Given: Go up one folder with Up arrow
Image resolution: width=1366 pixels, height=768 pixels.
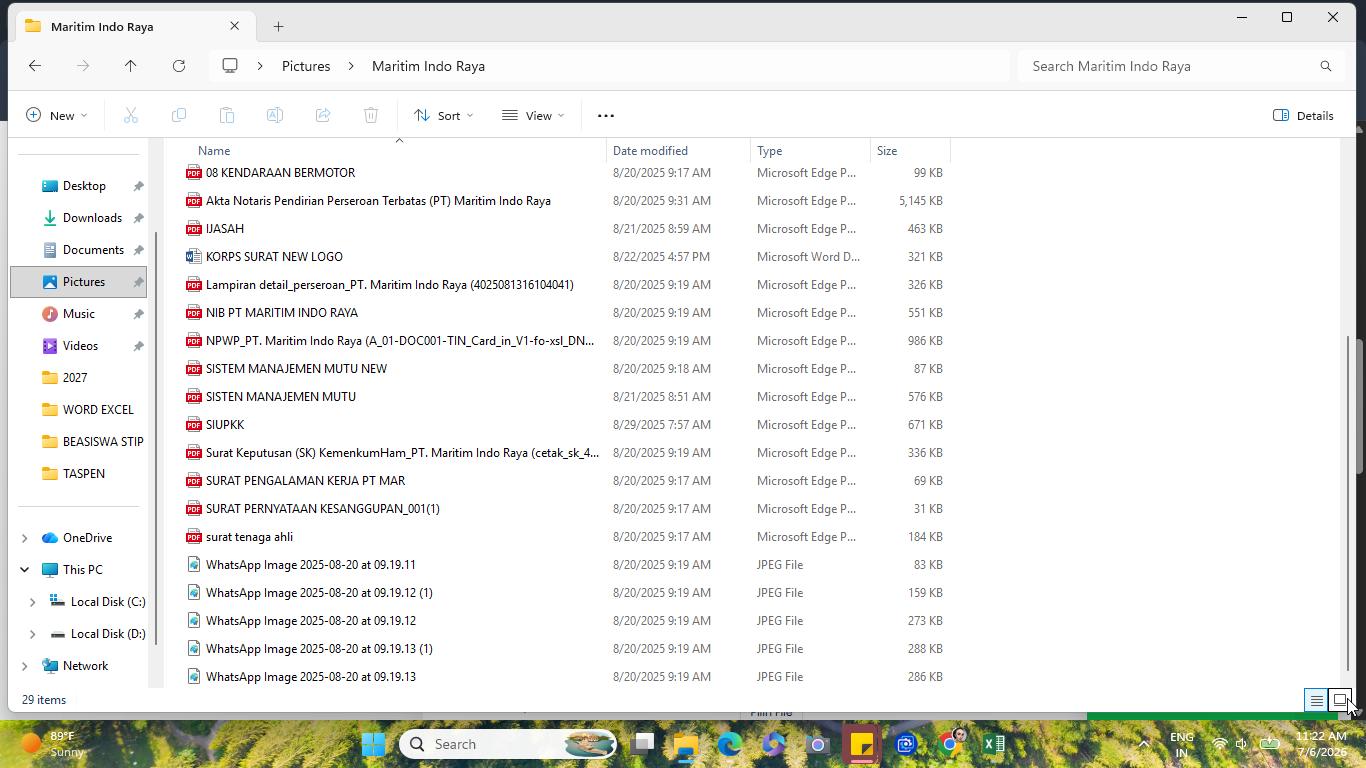Looking at the screenshot, I should (130, 66).
